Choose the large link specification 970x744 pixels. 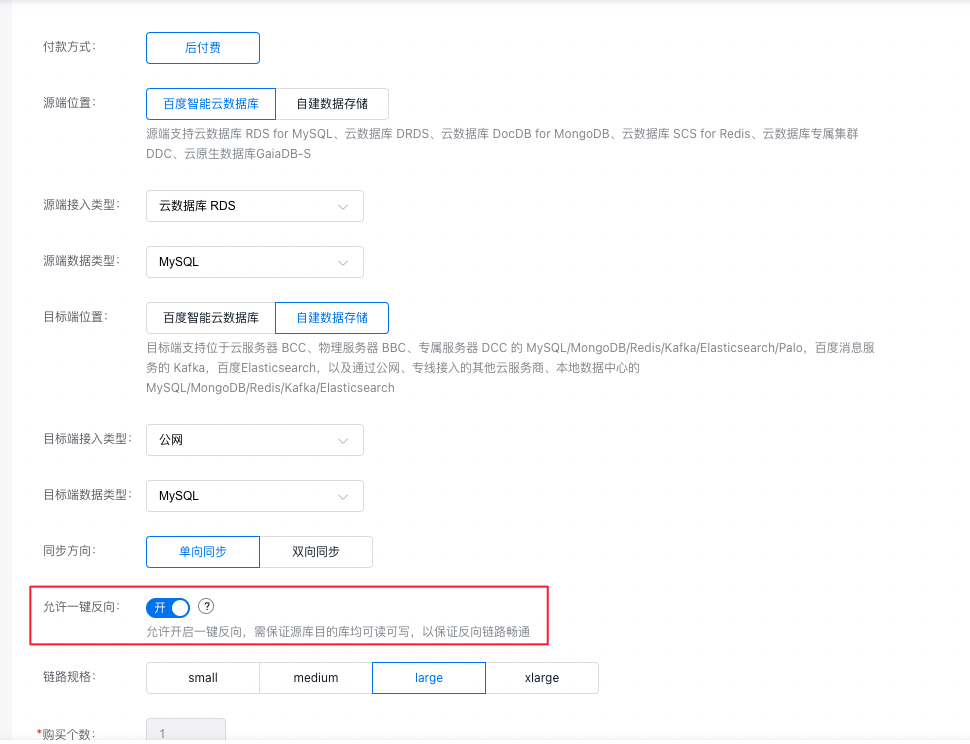[428, 678]
